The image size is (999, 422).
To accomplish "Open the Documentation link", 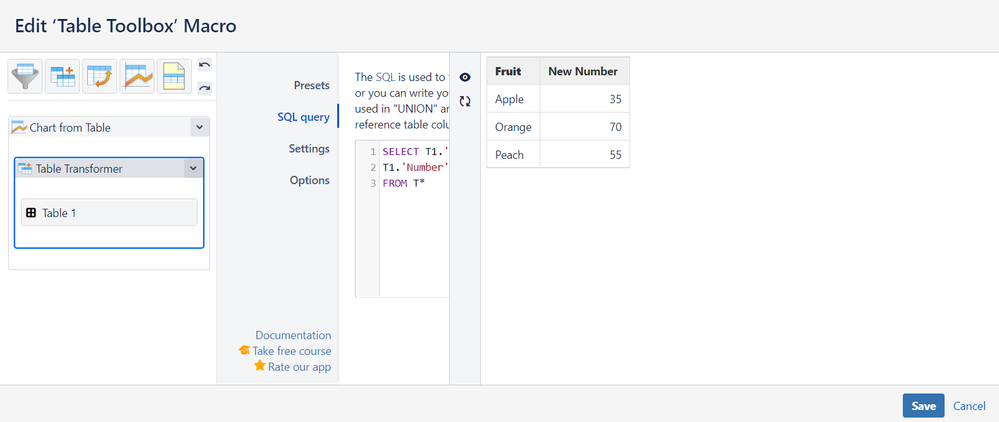I will point(293,335).
